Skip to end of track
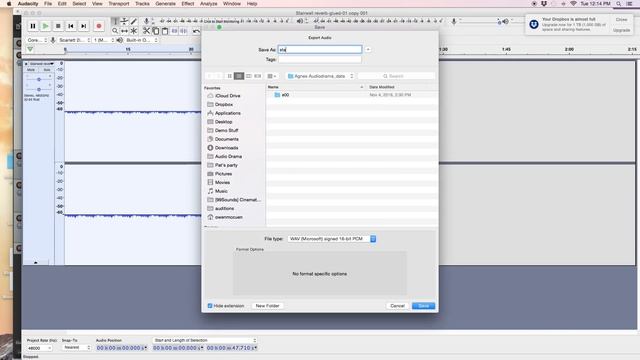640x360 pixels. [x=84, y=26]
